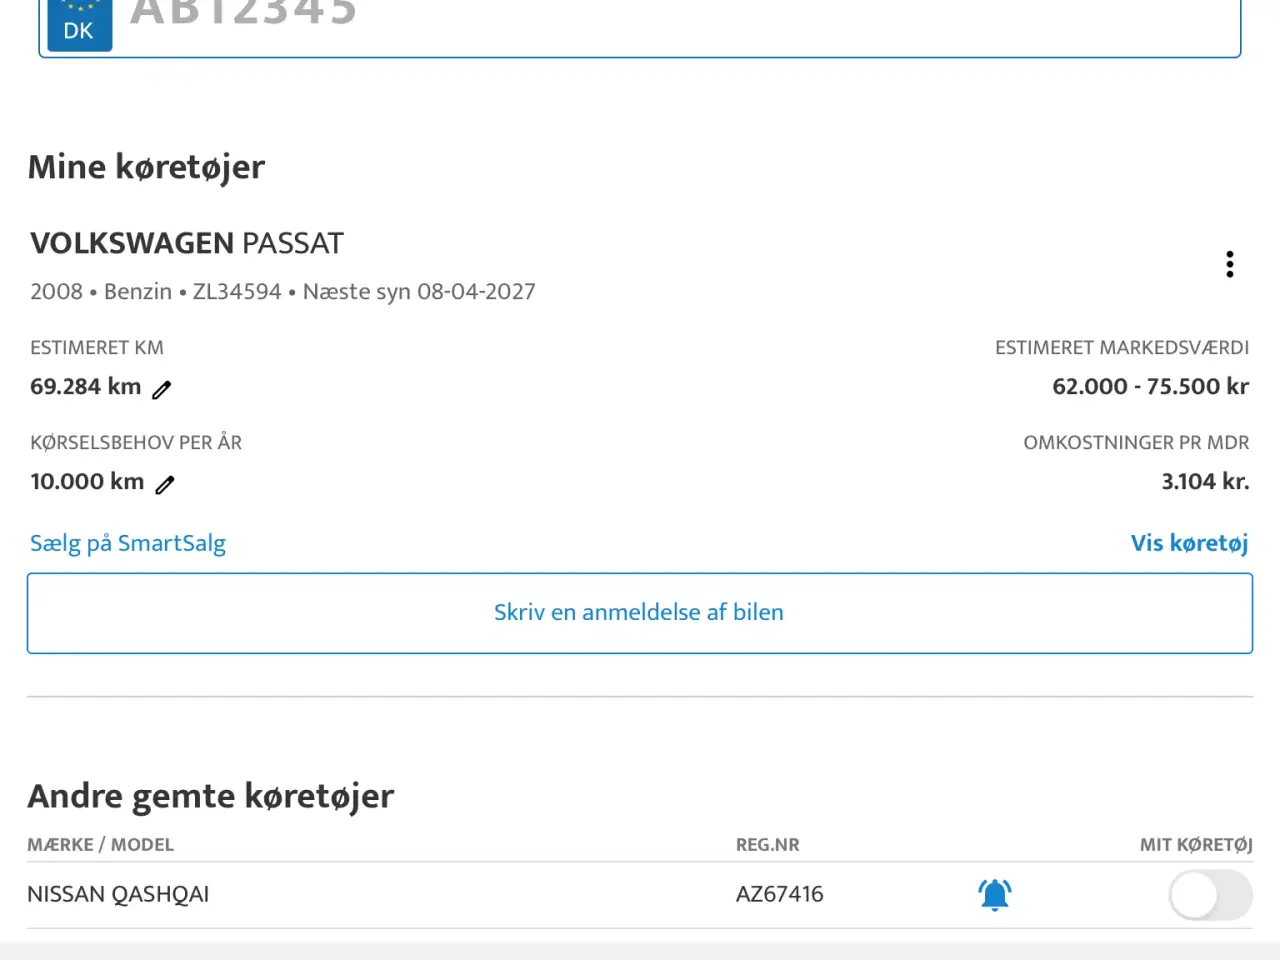
Task: Open Sælg på SmartSalg
Action: coord(127,543)
